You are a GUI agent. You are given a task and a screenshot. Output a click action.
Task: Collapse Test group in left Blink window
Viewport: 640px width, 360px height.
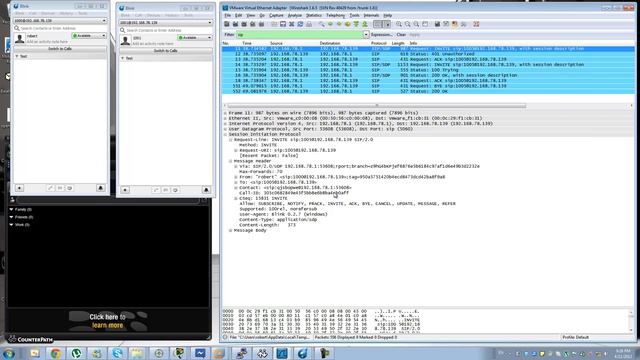(x=17, y=56)
